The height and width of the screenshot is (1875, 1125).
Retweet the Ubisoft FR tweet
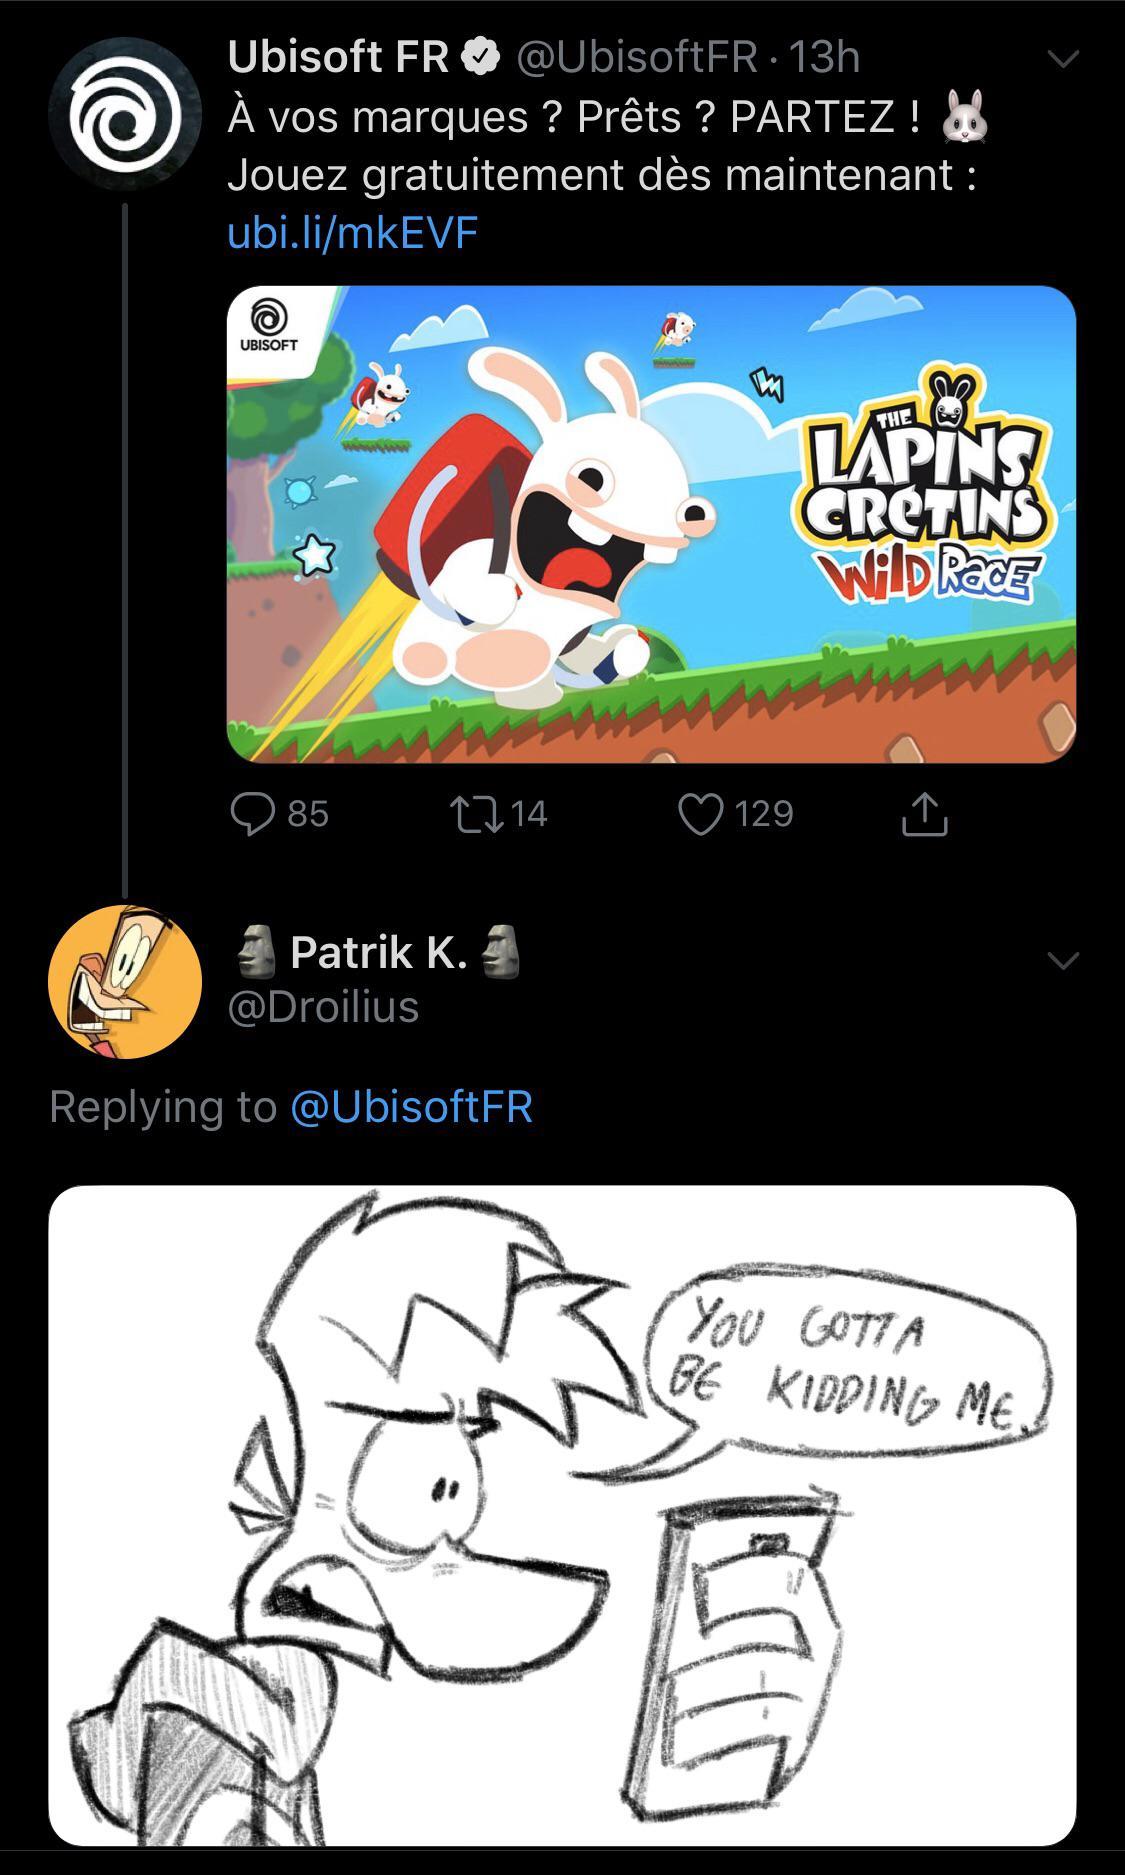476,813
